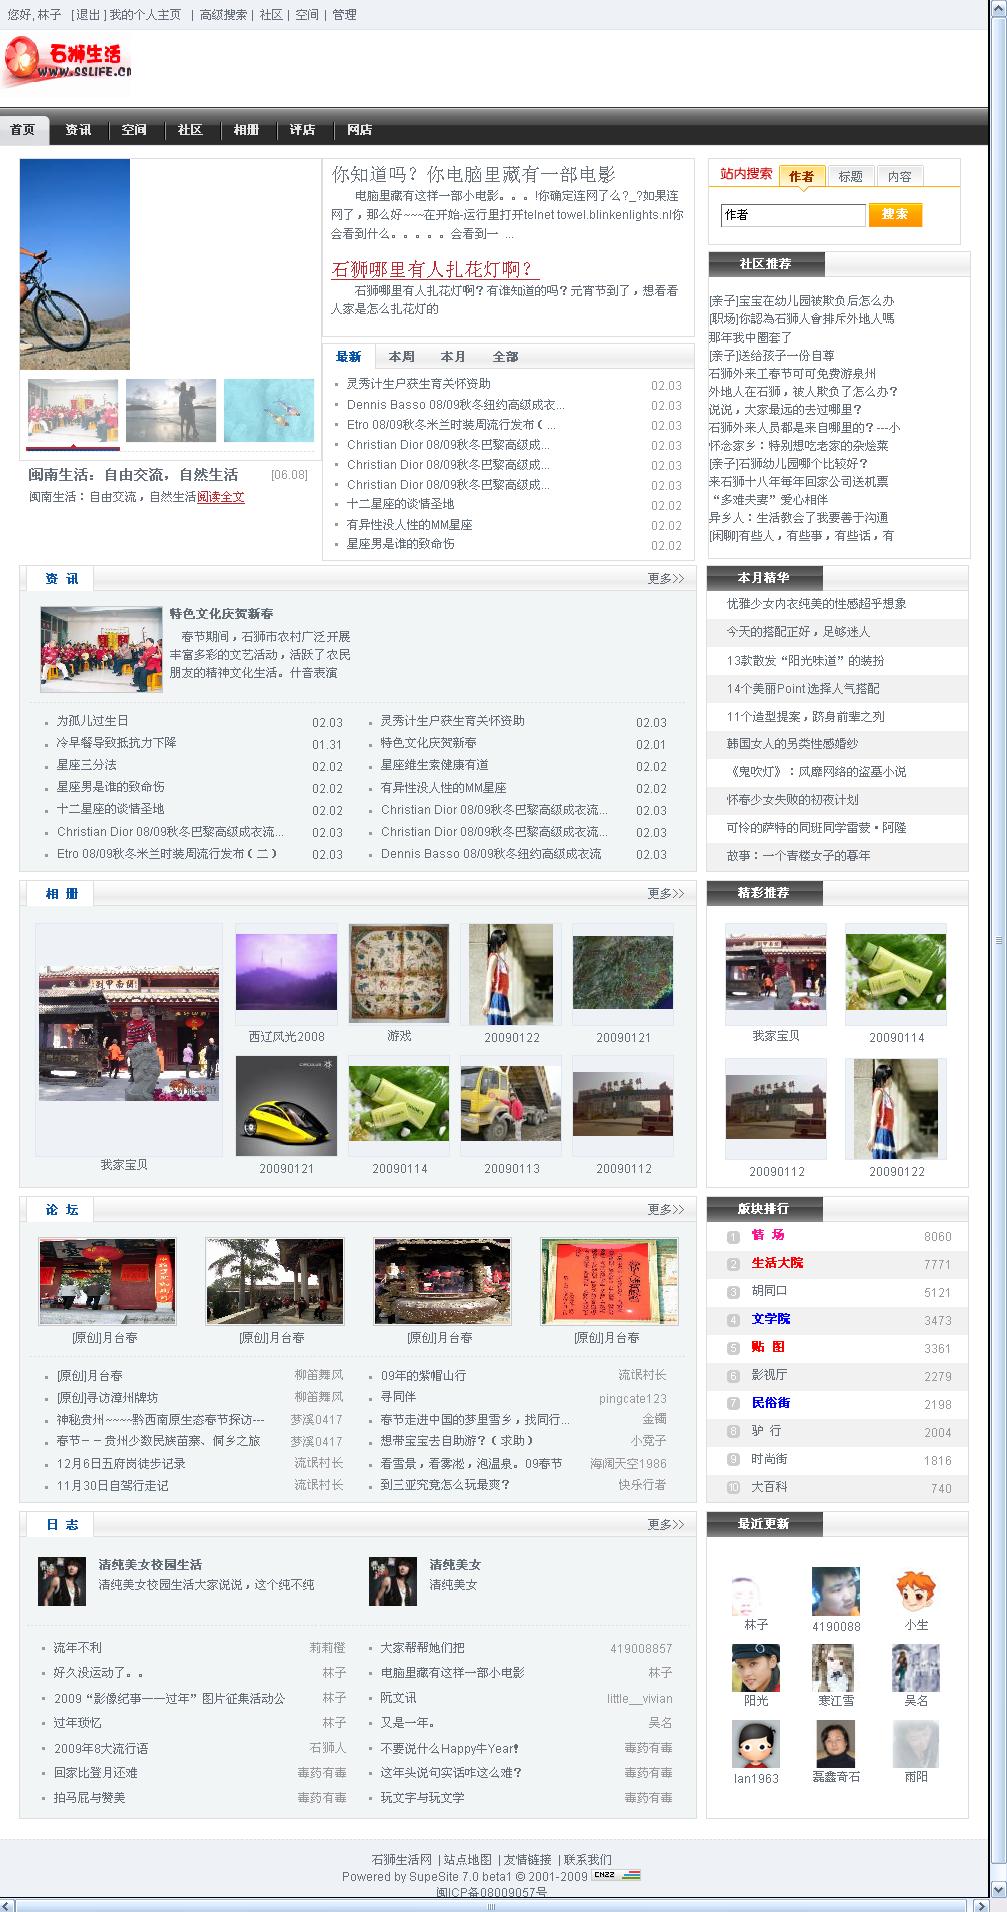Open 4190088 user avatar
Viewport: 1007px width, 1912px height.
click(x=836, y=1591)
